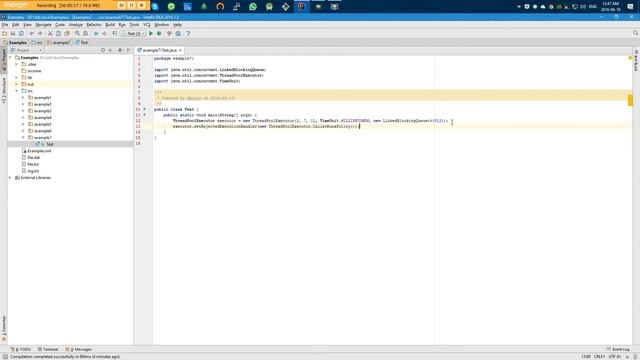
Task: Click the Examples breadcrumb in navigation bar
Action: click(x=15, y=42)
